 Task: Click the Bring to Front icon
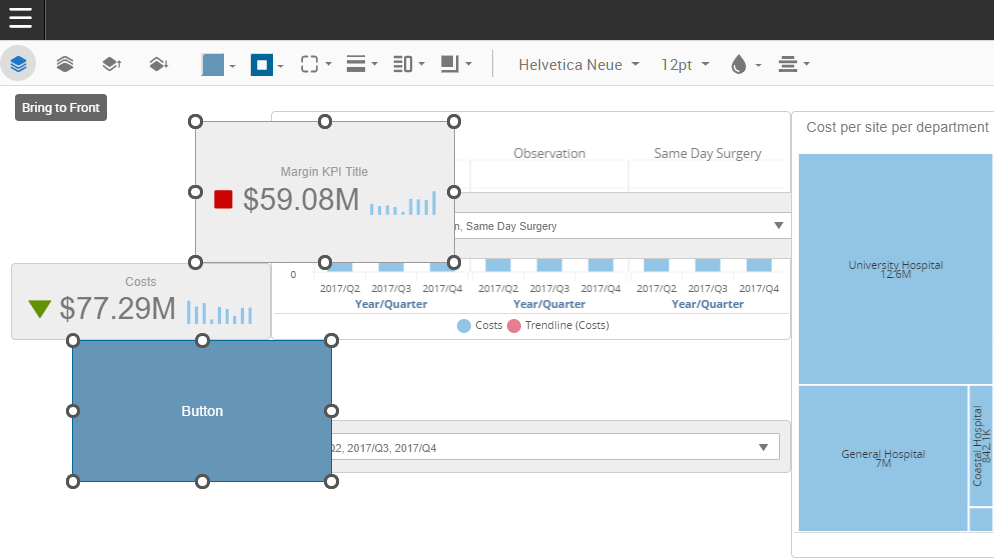click(18, 64)
